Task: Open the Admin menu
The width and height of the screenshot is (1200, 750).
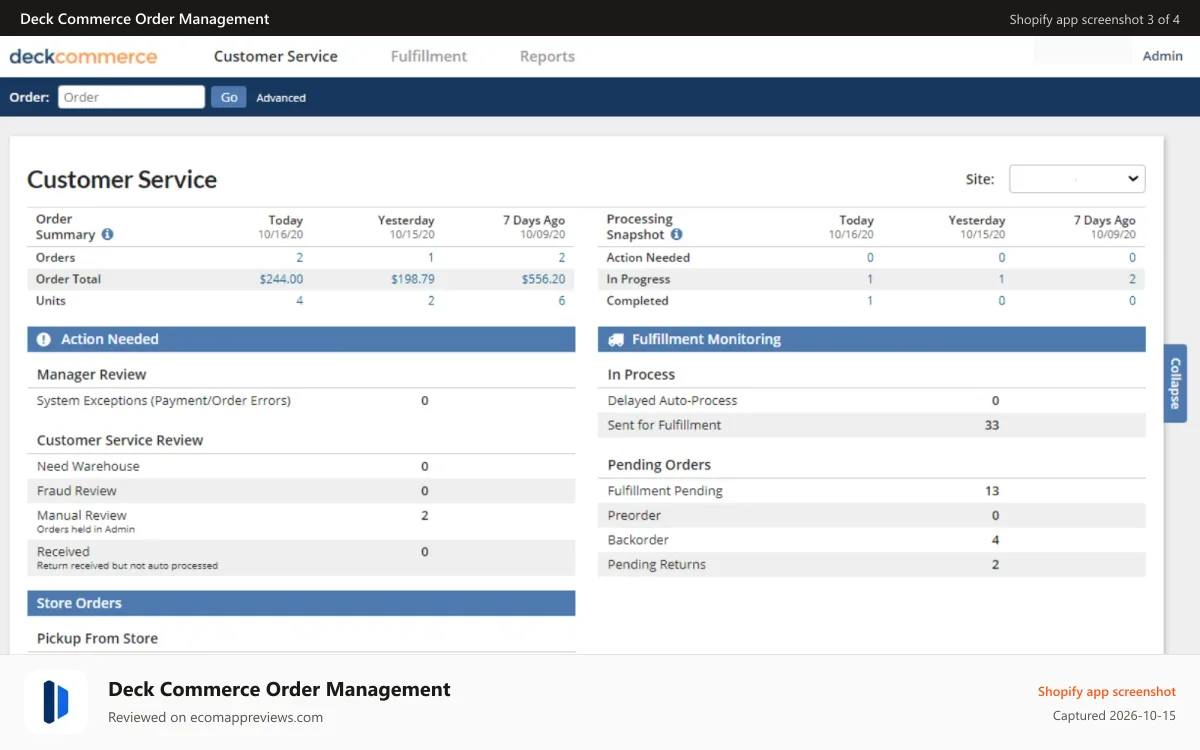Action: [1163, 56]
